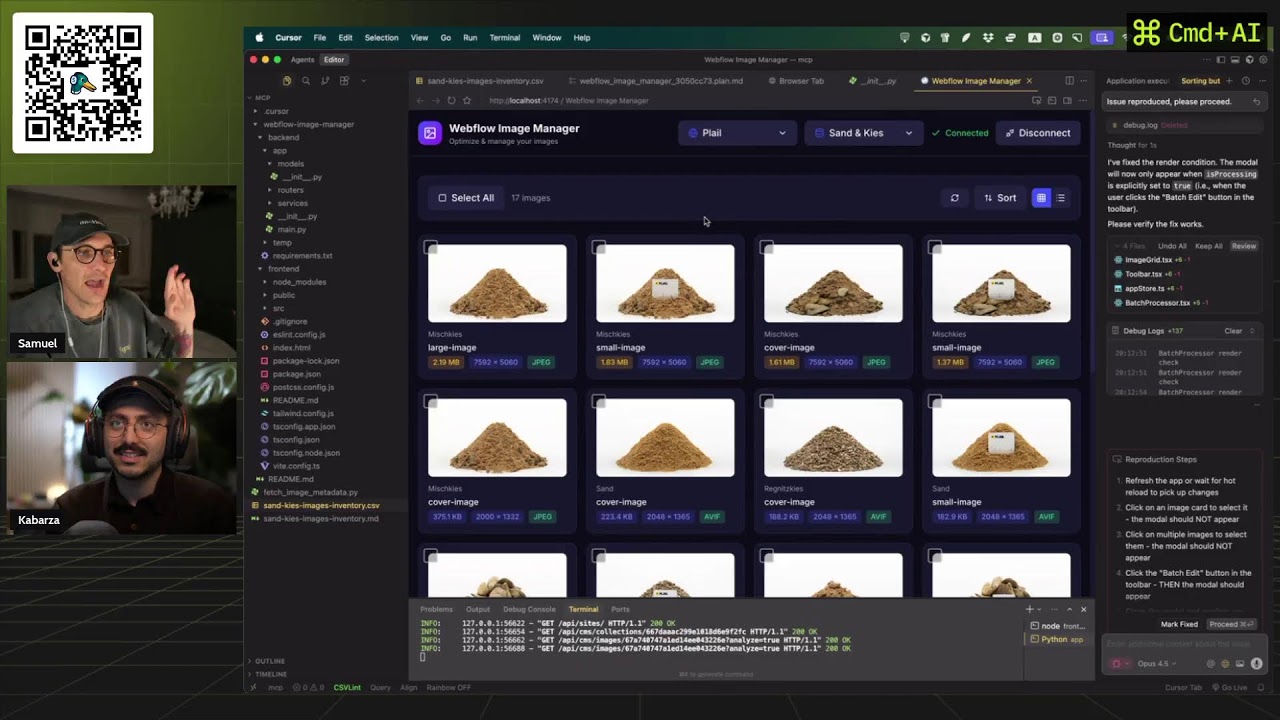Viewport: 1280px width, 720px height.
Task: Click the notifications bell in status bar
Action: [1260, 687]
